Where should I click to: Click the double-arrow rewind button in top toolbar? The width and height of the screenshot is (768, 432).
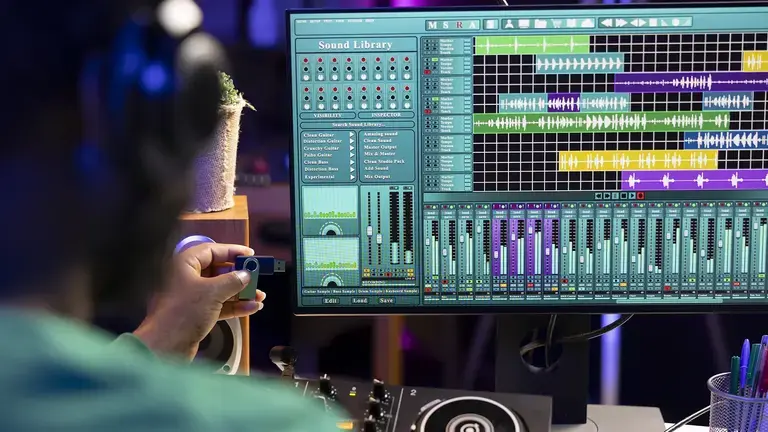tap(607, 23)
